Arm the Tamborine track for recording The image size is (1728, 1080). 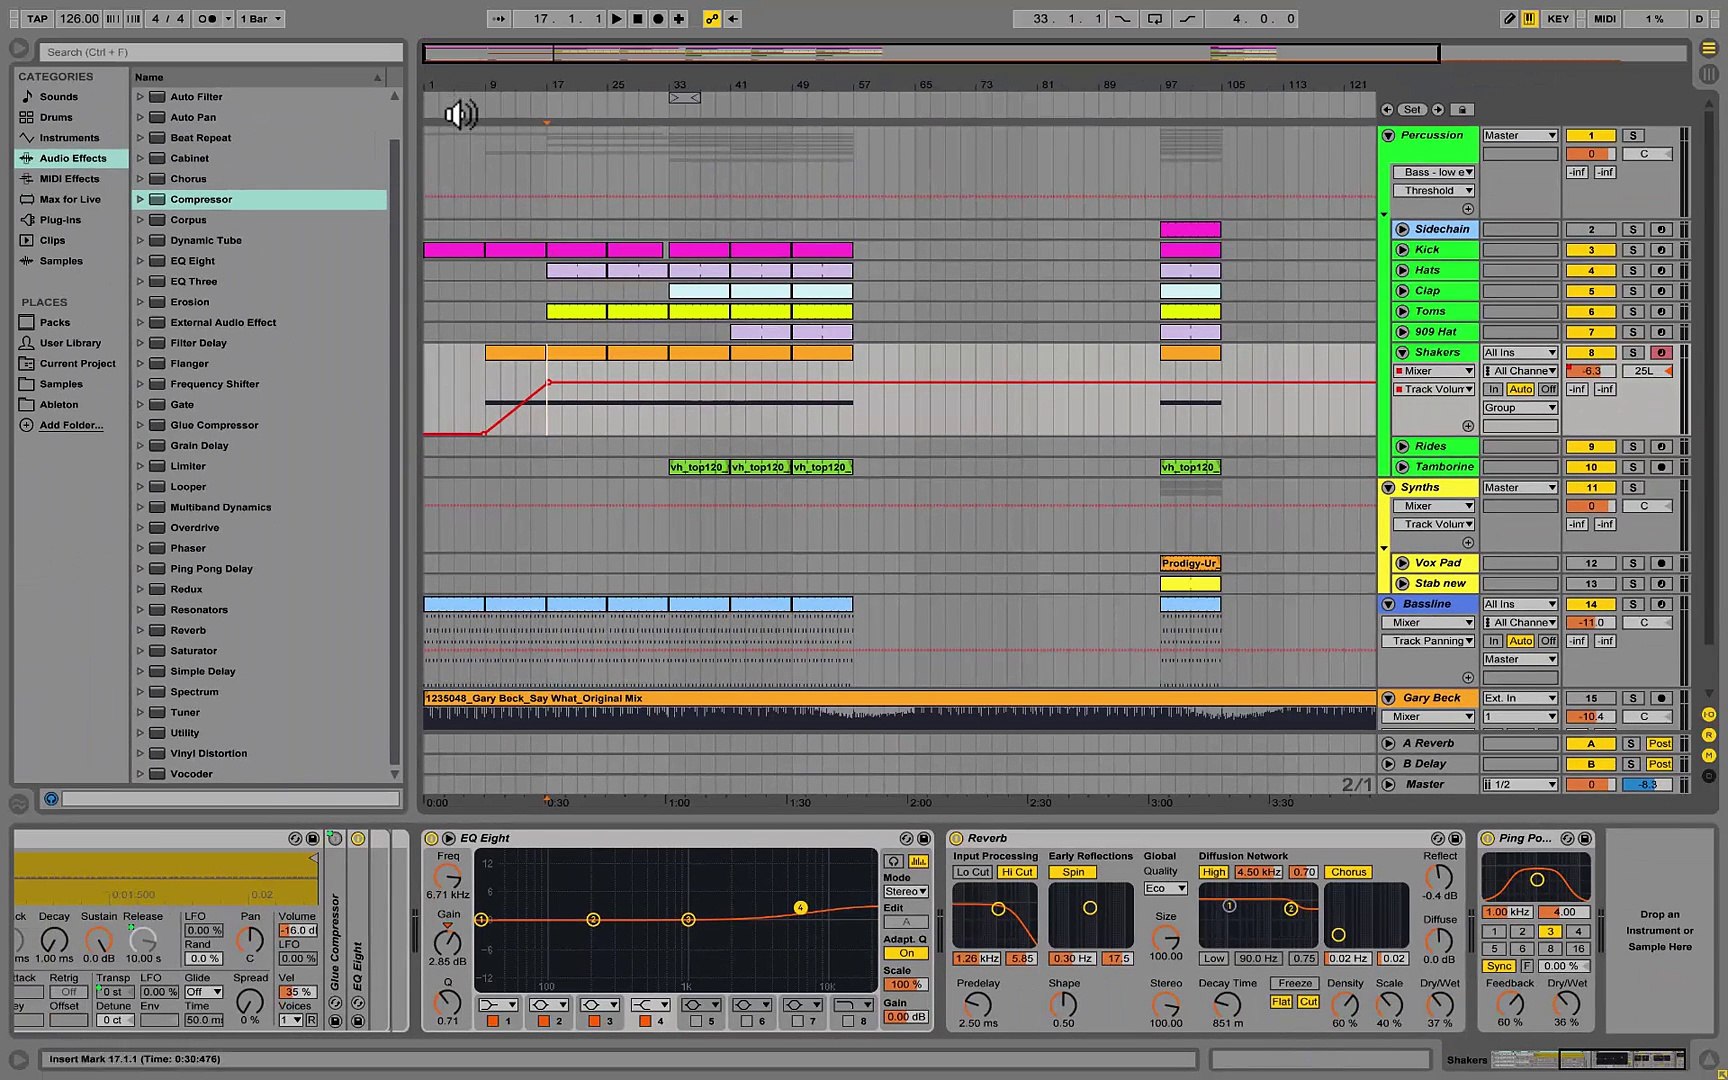point(1661,467)
